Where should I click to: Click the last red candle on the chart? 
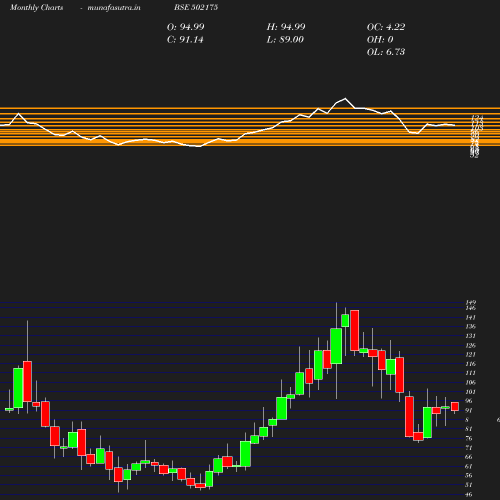(x=455, y=406)
